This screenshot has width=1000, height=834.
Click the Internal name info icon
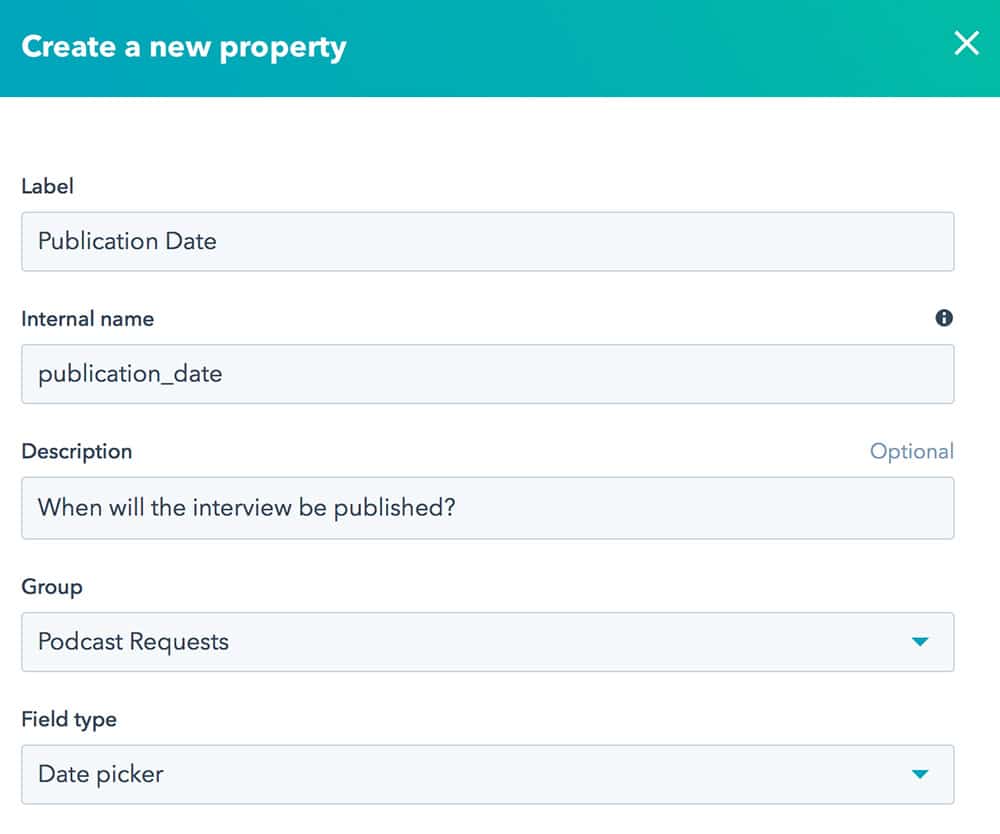[x=944, y=318]
